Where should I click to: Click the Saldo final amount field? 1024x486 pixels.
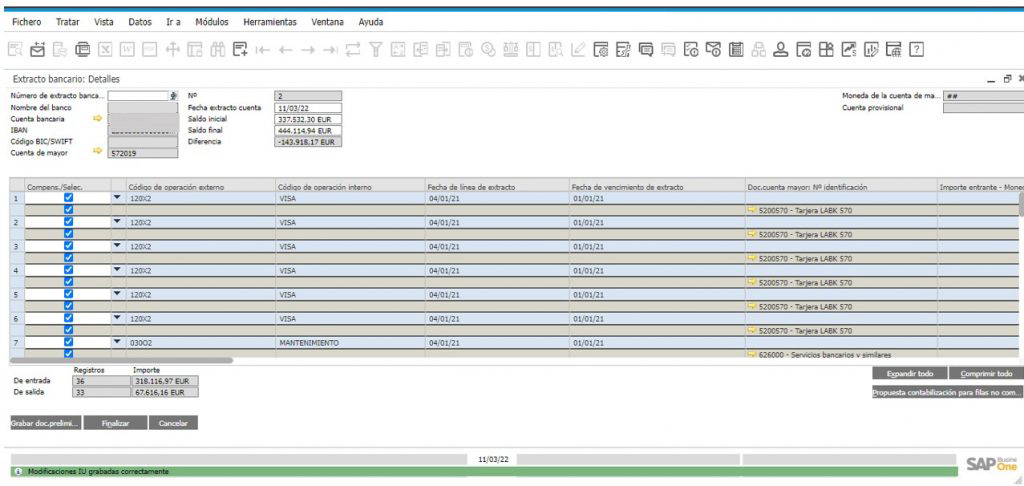pos(308,131)
